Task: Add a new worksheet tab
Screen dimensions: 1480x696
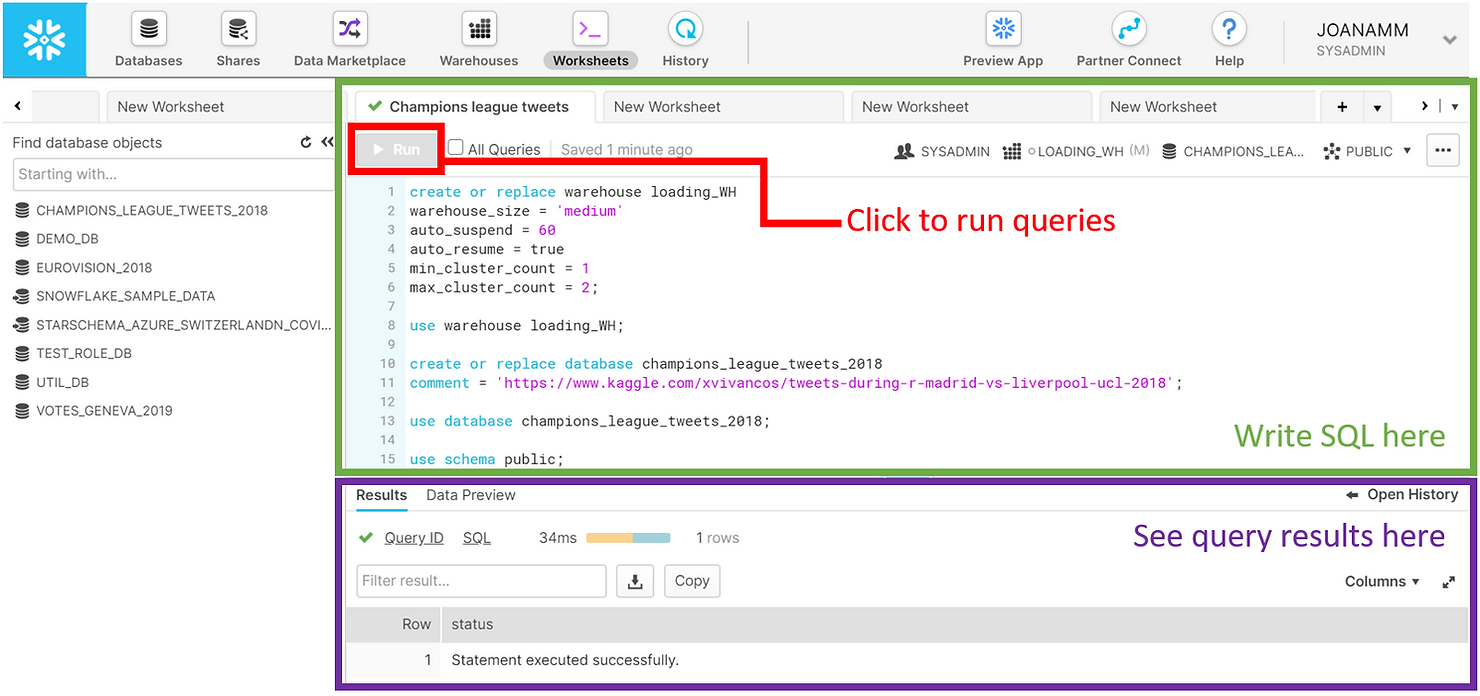Action: pos(1342,107)
